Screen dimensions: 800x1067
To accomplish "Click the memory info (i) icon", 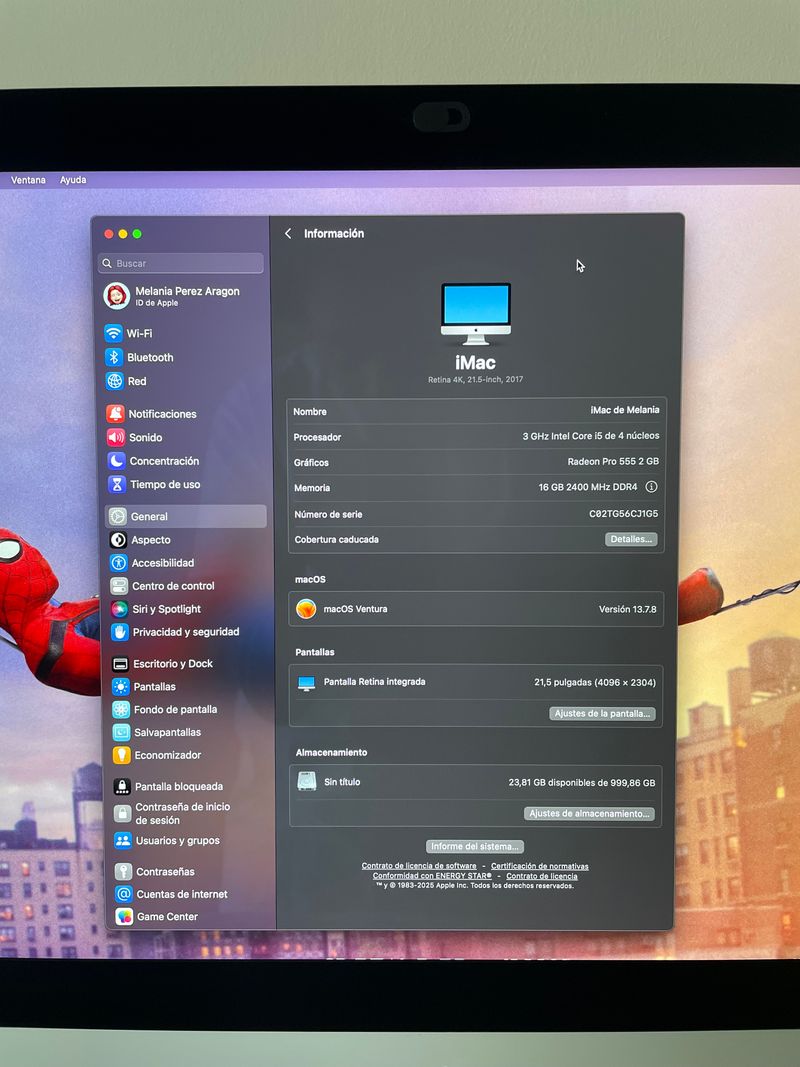I will pyautogui.click(x=651, y=487).
